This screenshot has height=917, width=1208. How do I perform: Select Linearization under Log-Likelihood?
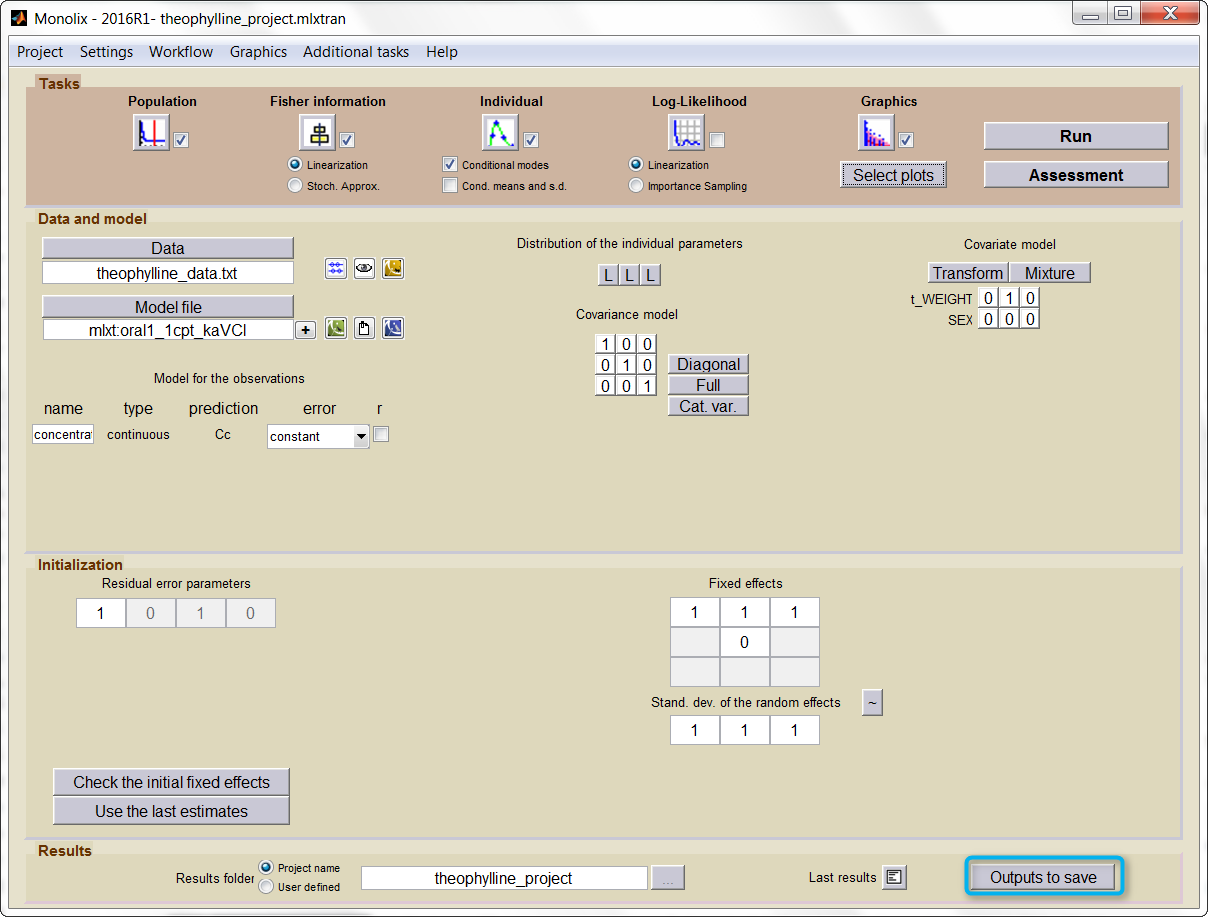635,164
